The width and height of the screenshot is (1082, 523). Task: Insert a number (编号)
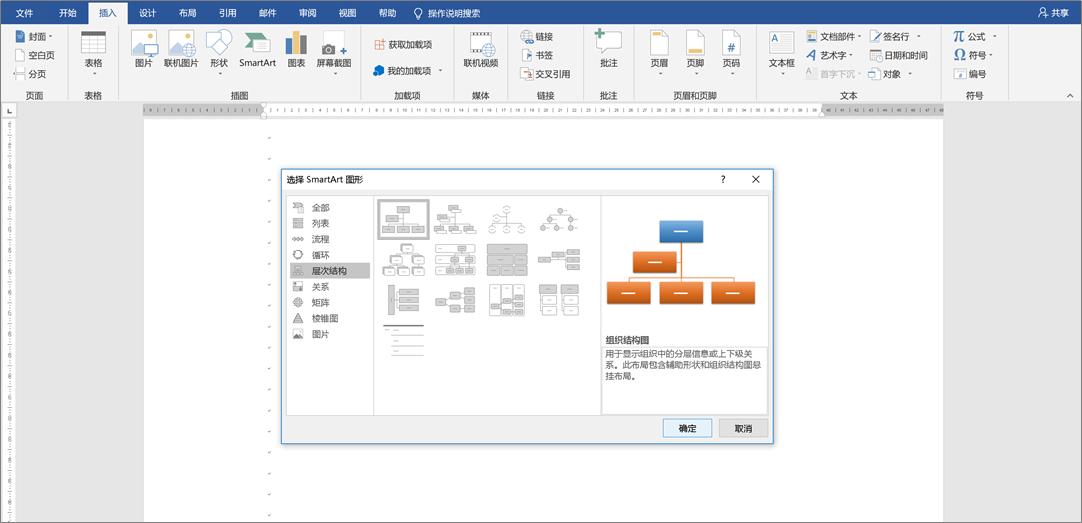[x=970, y=74]
